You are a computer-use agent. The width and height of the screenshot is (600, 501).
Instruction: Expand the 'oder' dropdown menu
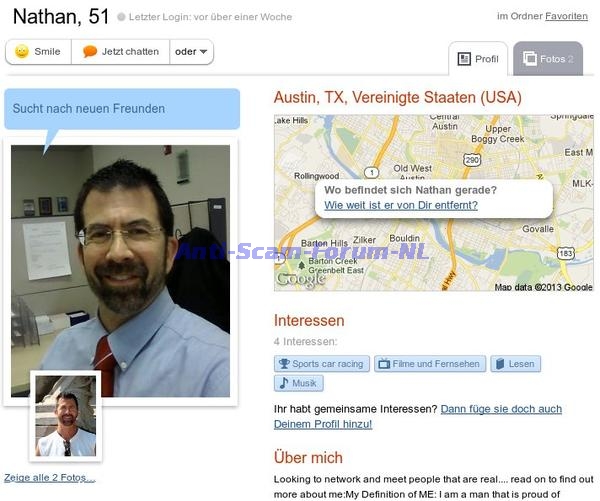pyautogui.click(x=191, y=52)
